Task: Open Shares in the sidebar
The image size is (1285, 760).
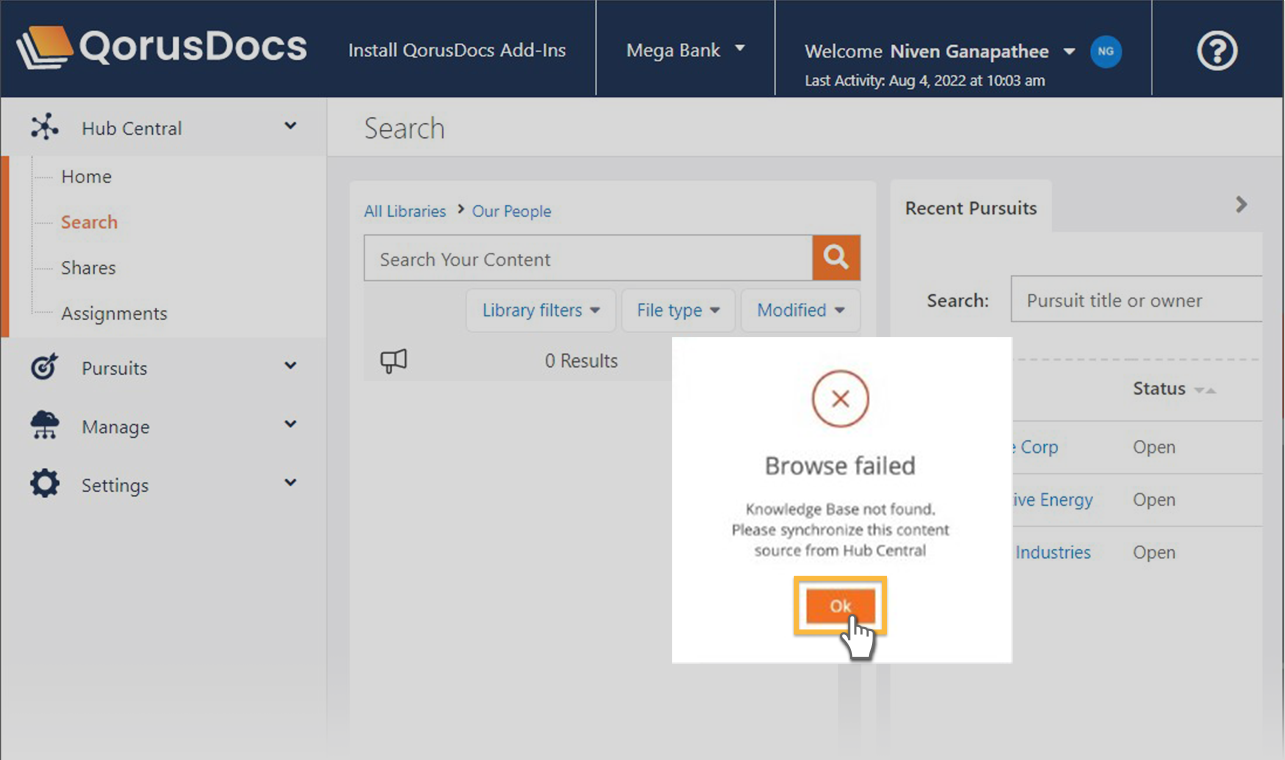Action: click(88, 267)
